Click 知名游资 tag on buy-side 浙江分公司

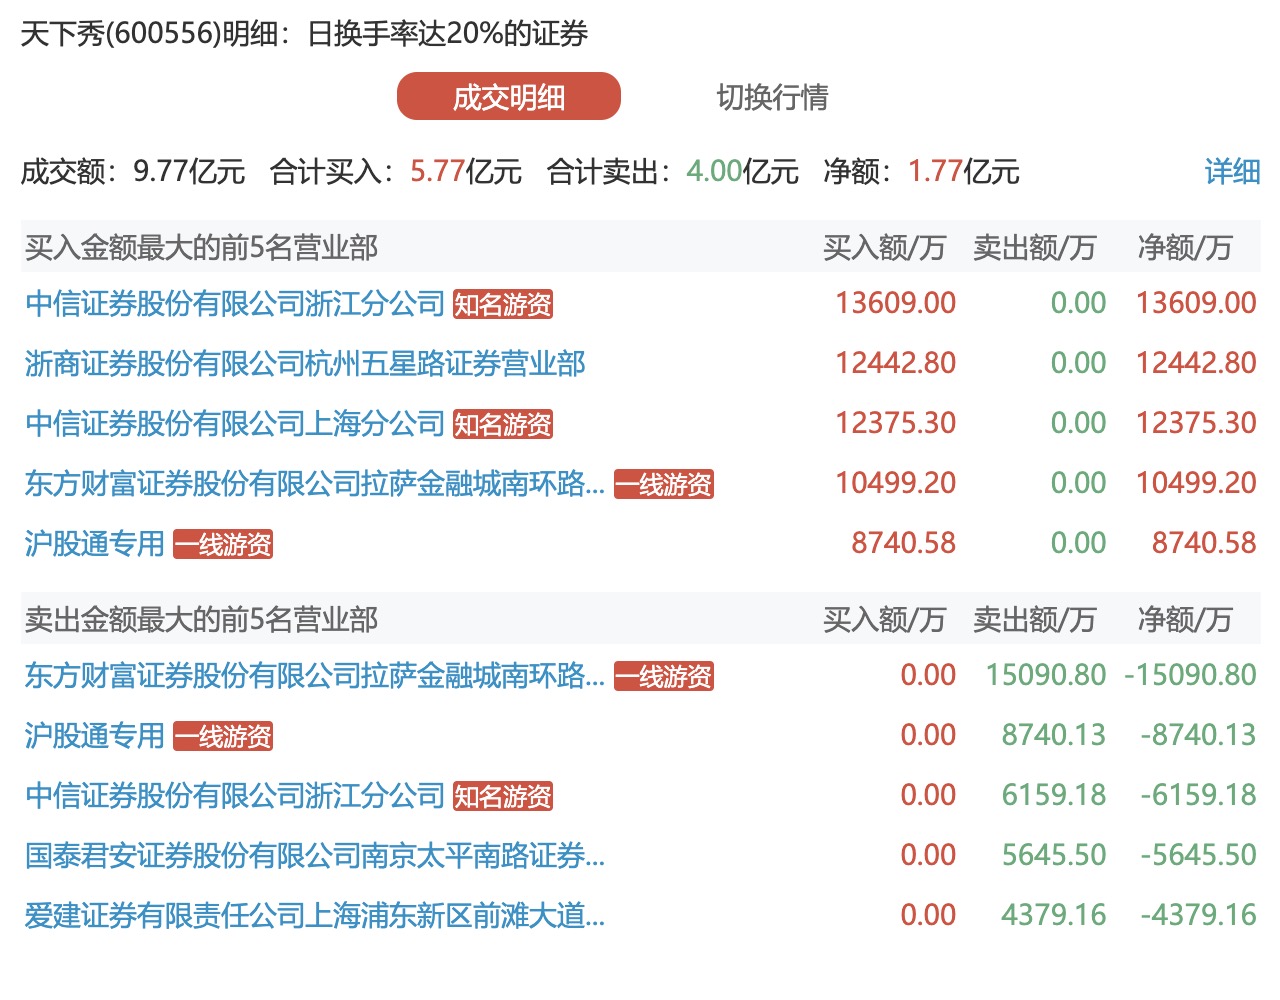click(x=503, y=304)
